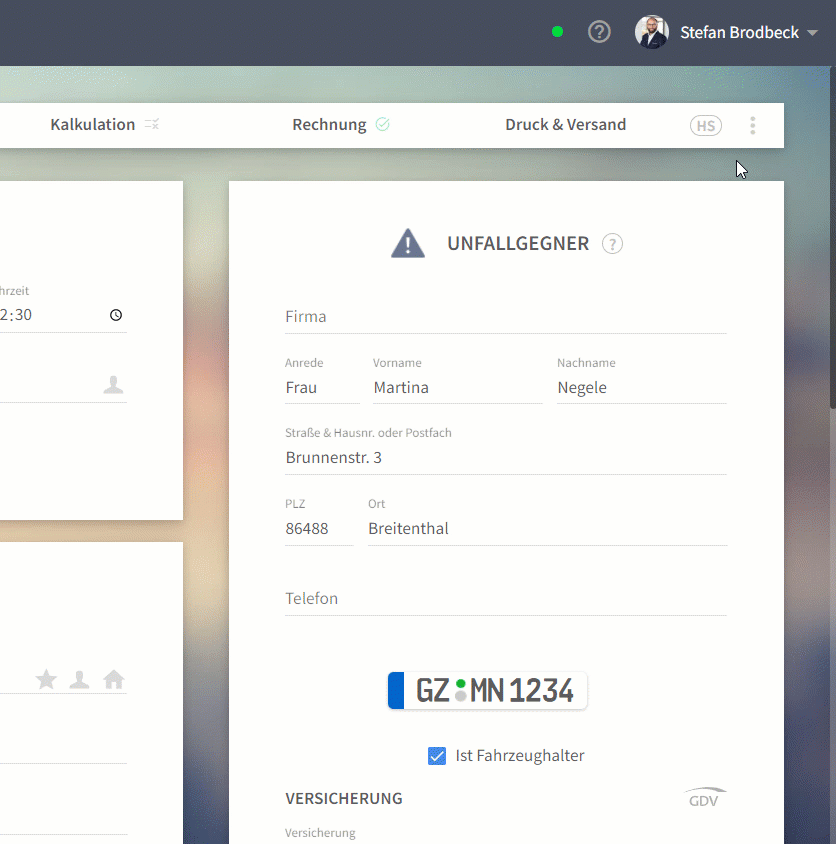Click the person icon beside the star
The width and height of the screenshot is (836, 844).
point(79,679)
